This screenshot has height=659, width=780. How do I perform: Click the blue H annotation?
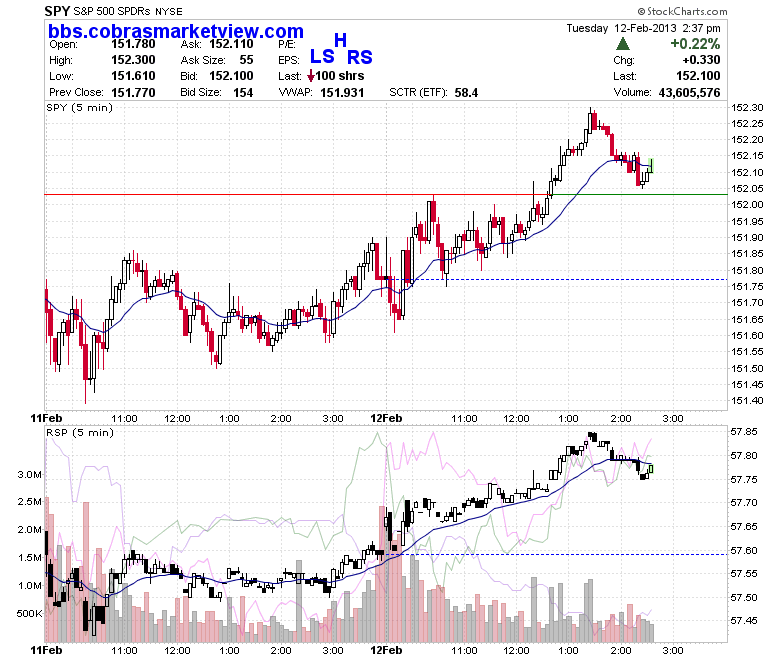click(x=340, y=40)
